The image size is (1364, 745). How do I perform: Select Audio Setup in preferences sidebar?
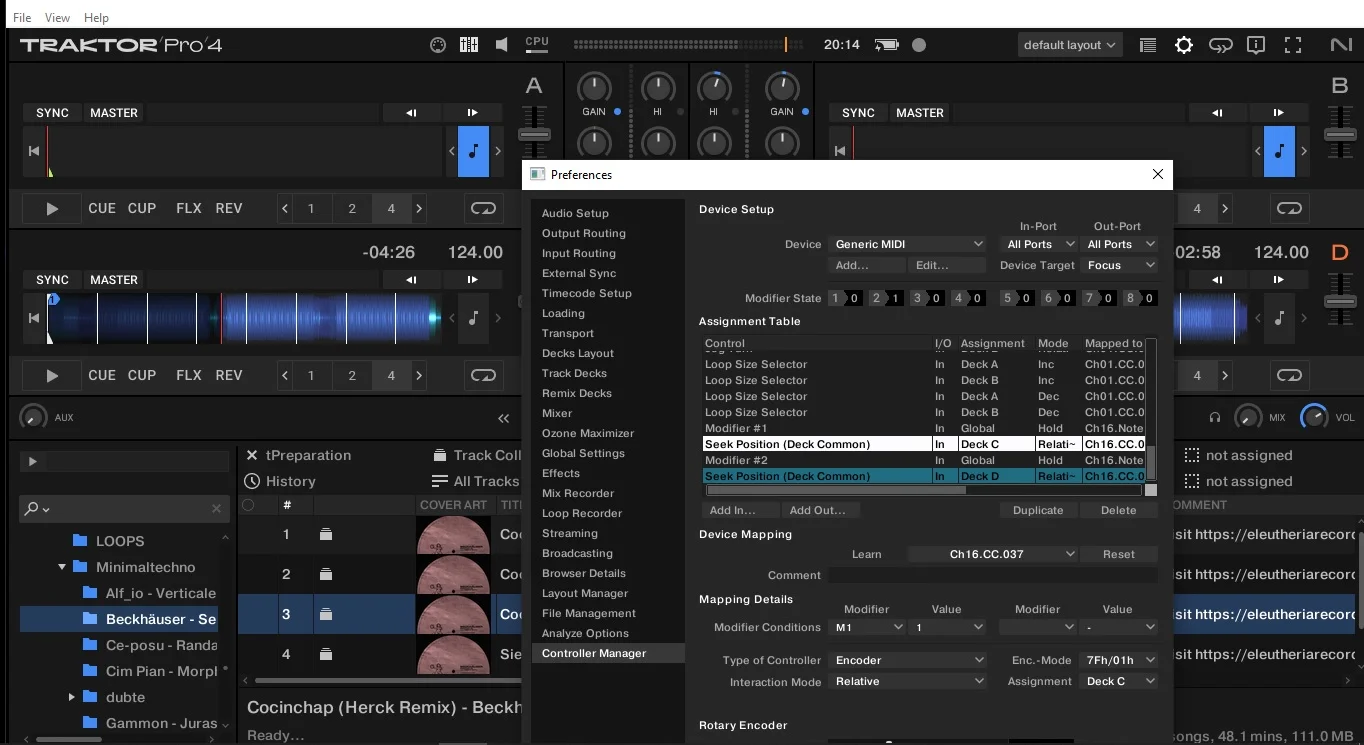[x=575, y=213]
